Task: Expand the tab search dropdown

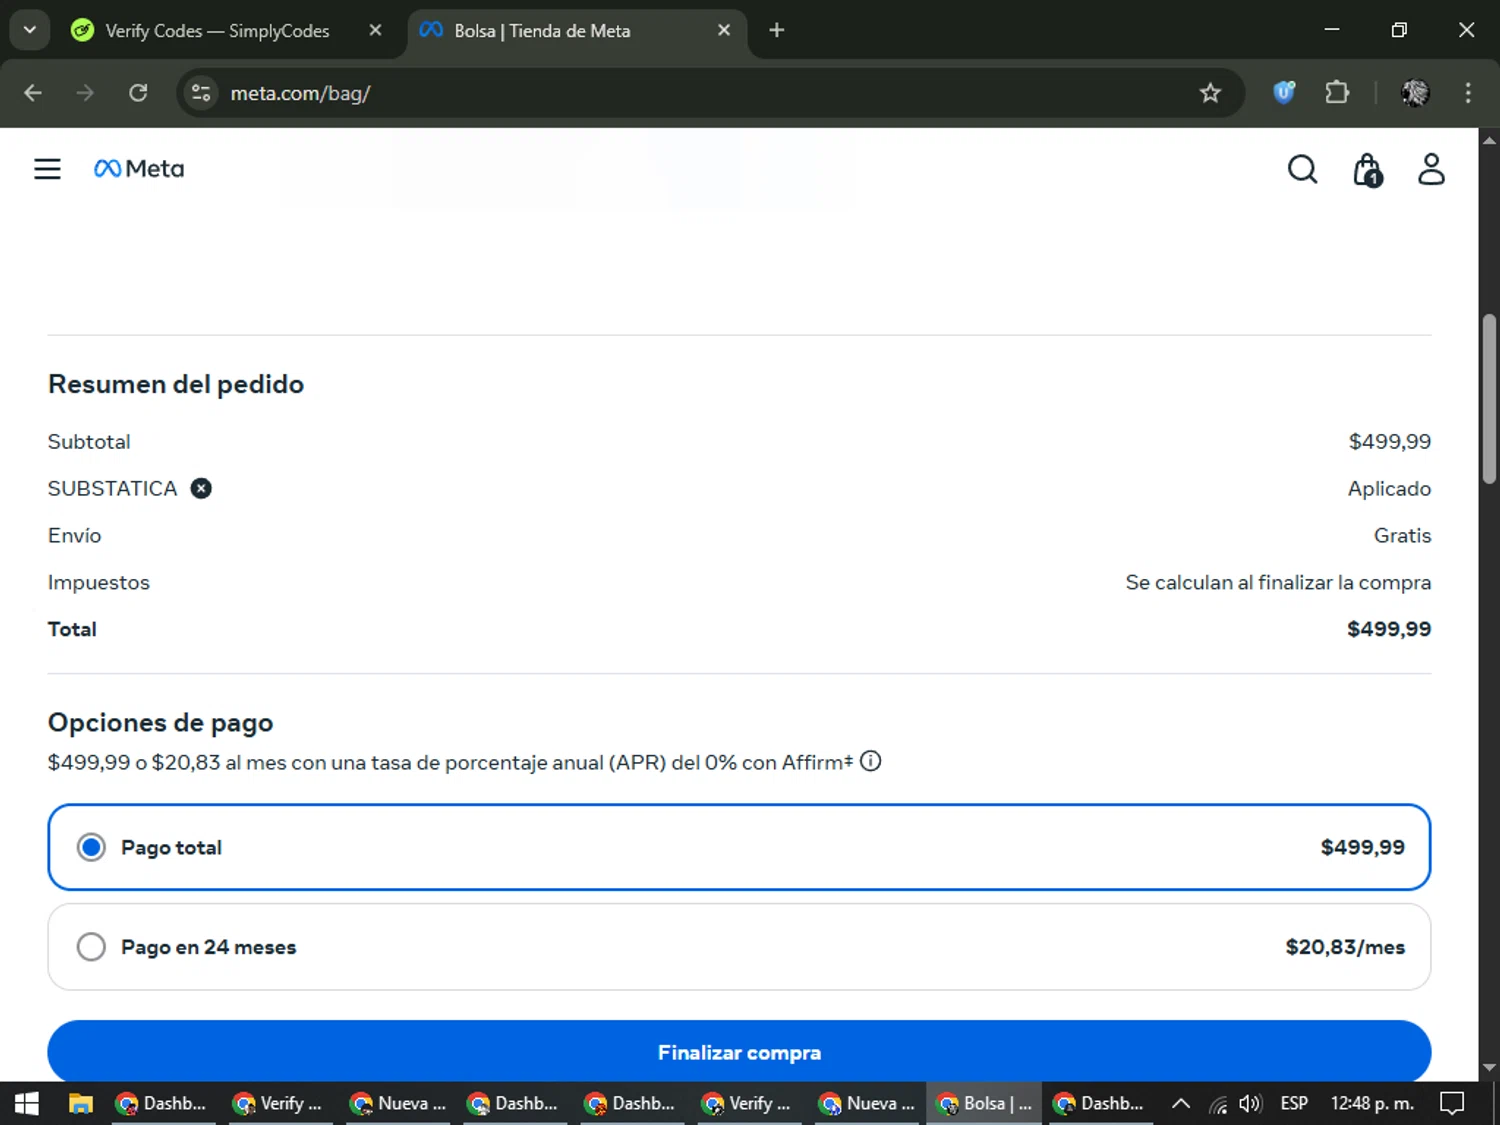Action: click(x=30, y=30)
